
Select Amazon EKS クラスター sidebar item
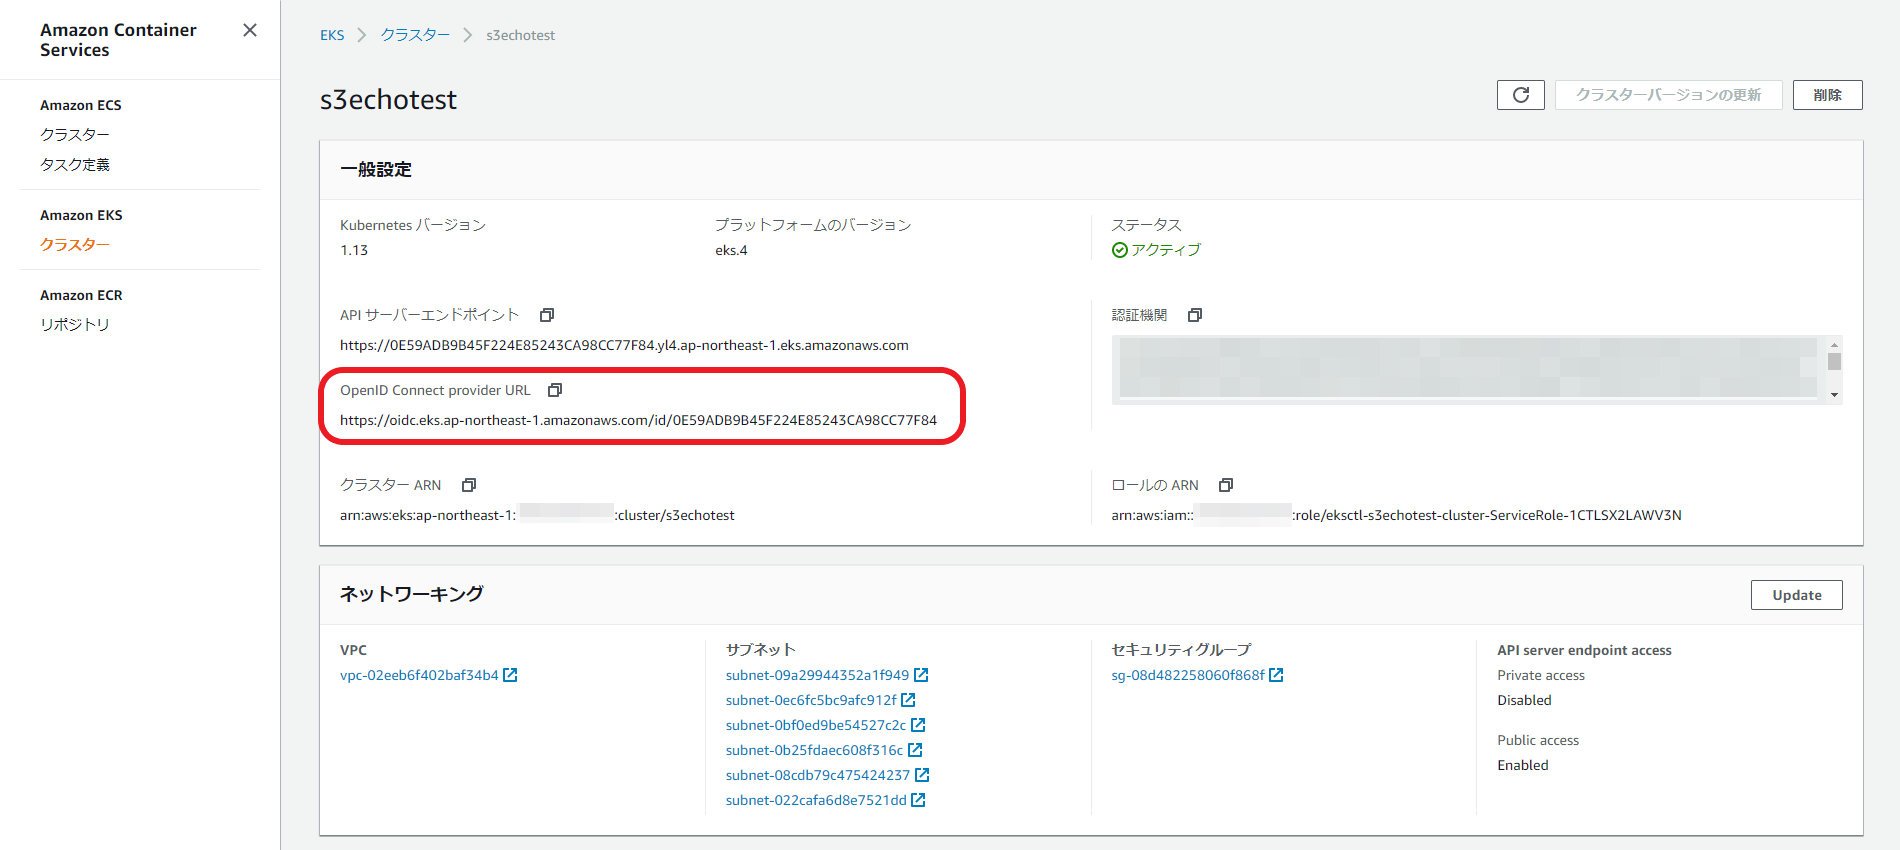click(75, 244)
